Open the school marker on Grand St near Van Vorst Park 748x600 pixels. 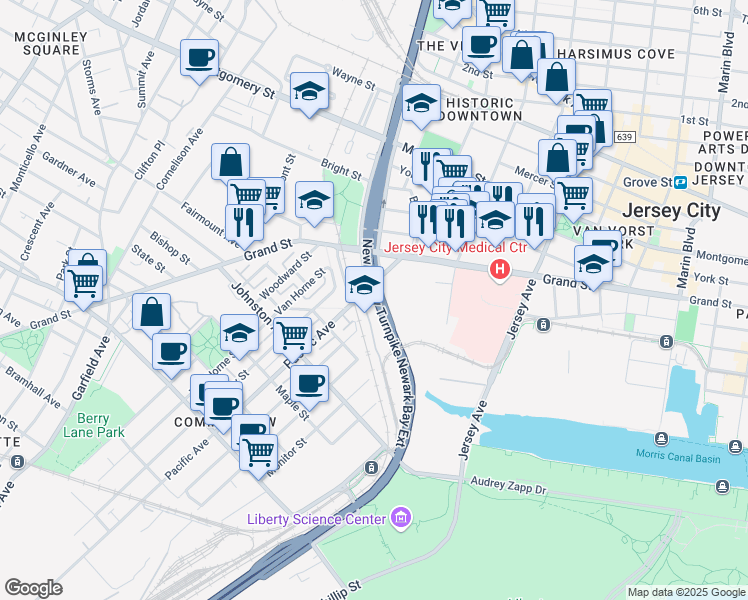point(593,266)
